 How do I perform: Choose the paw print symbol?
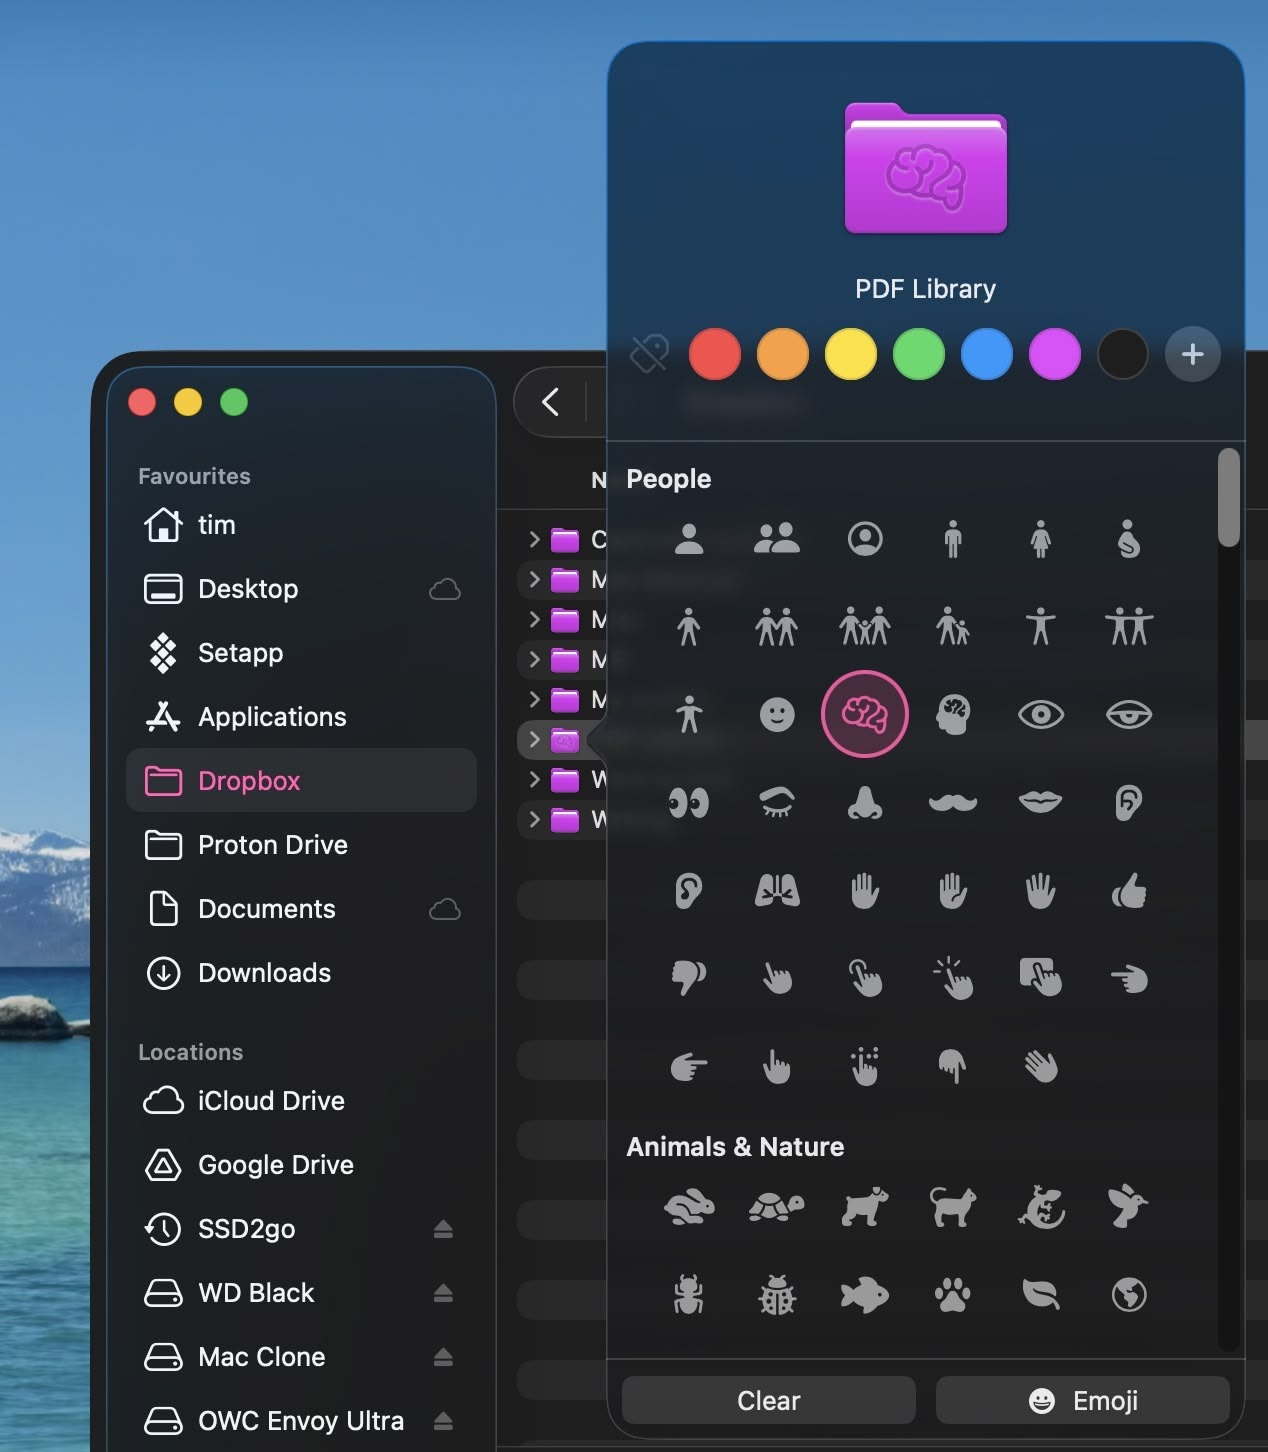tap(952, 1295)
